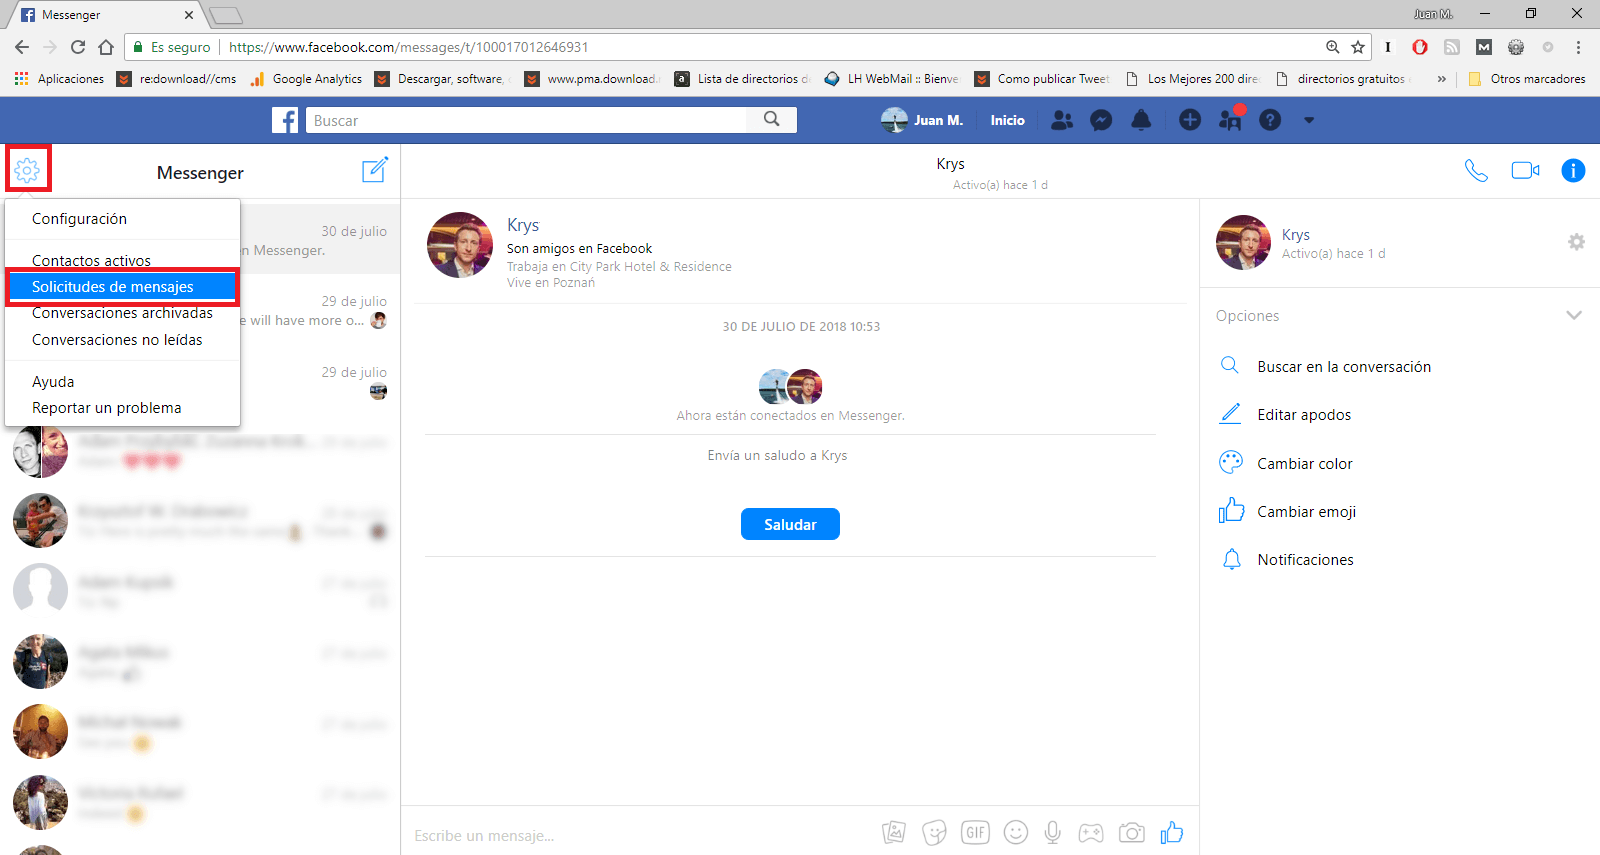Open Juan M. profile link
This screenshot has width=1600, height=855.
922,120
